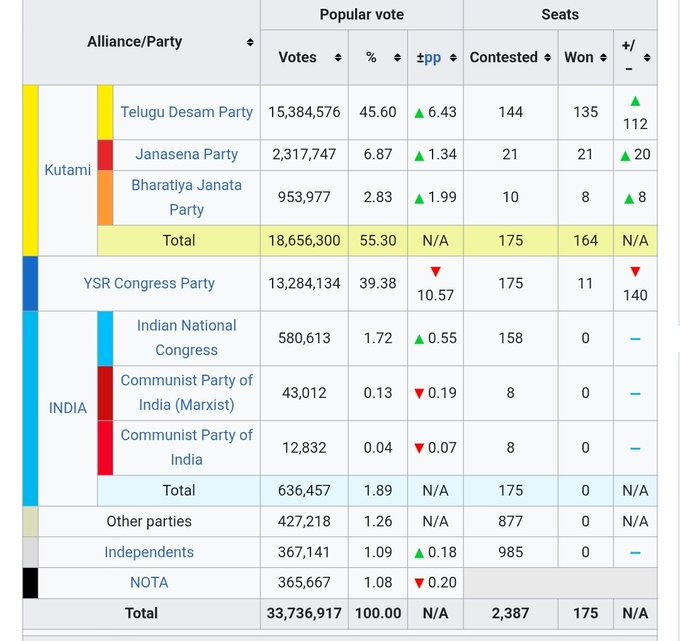
Task: Click red color cell beside Janasena Party
Action: 105,155
